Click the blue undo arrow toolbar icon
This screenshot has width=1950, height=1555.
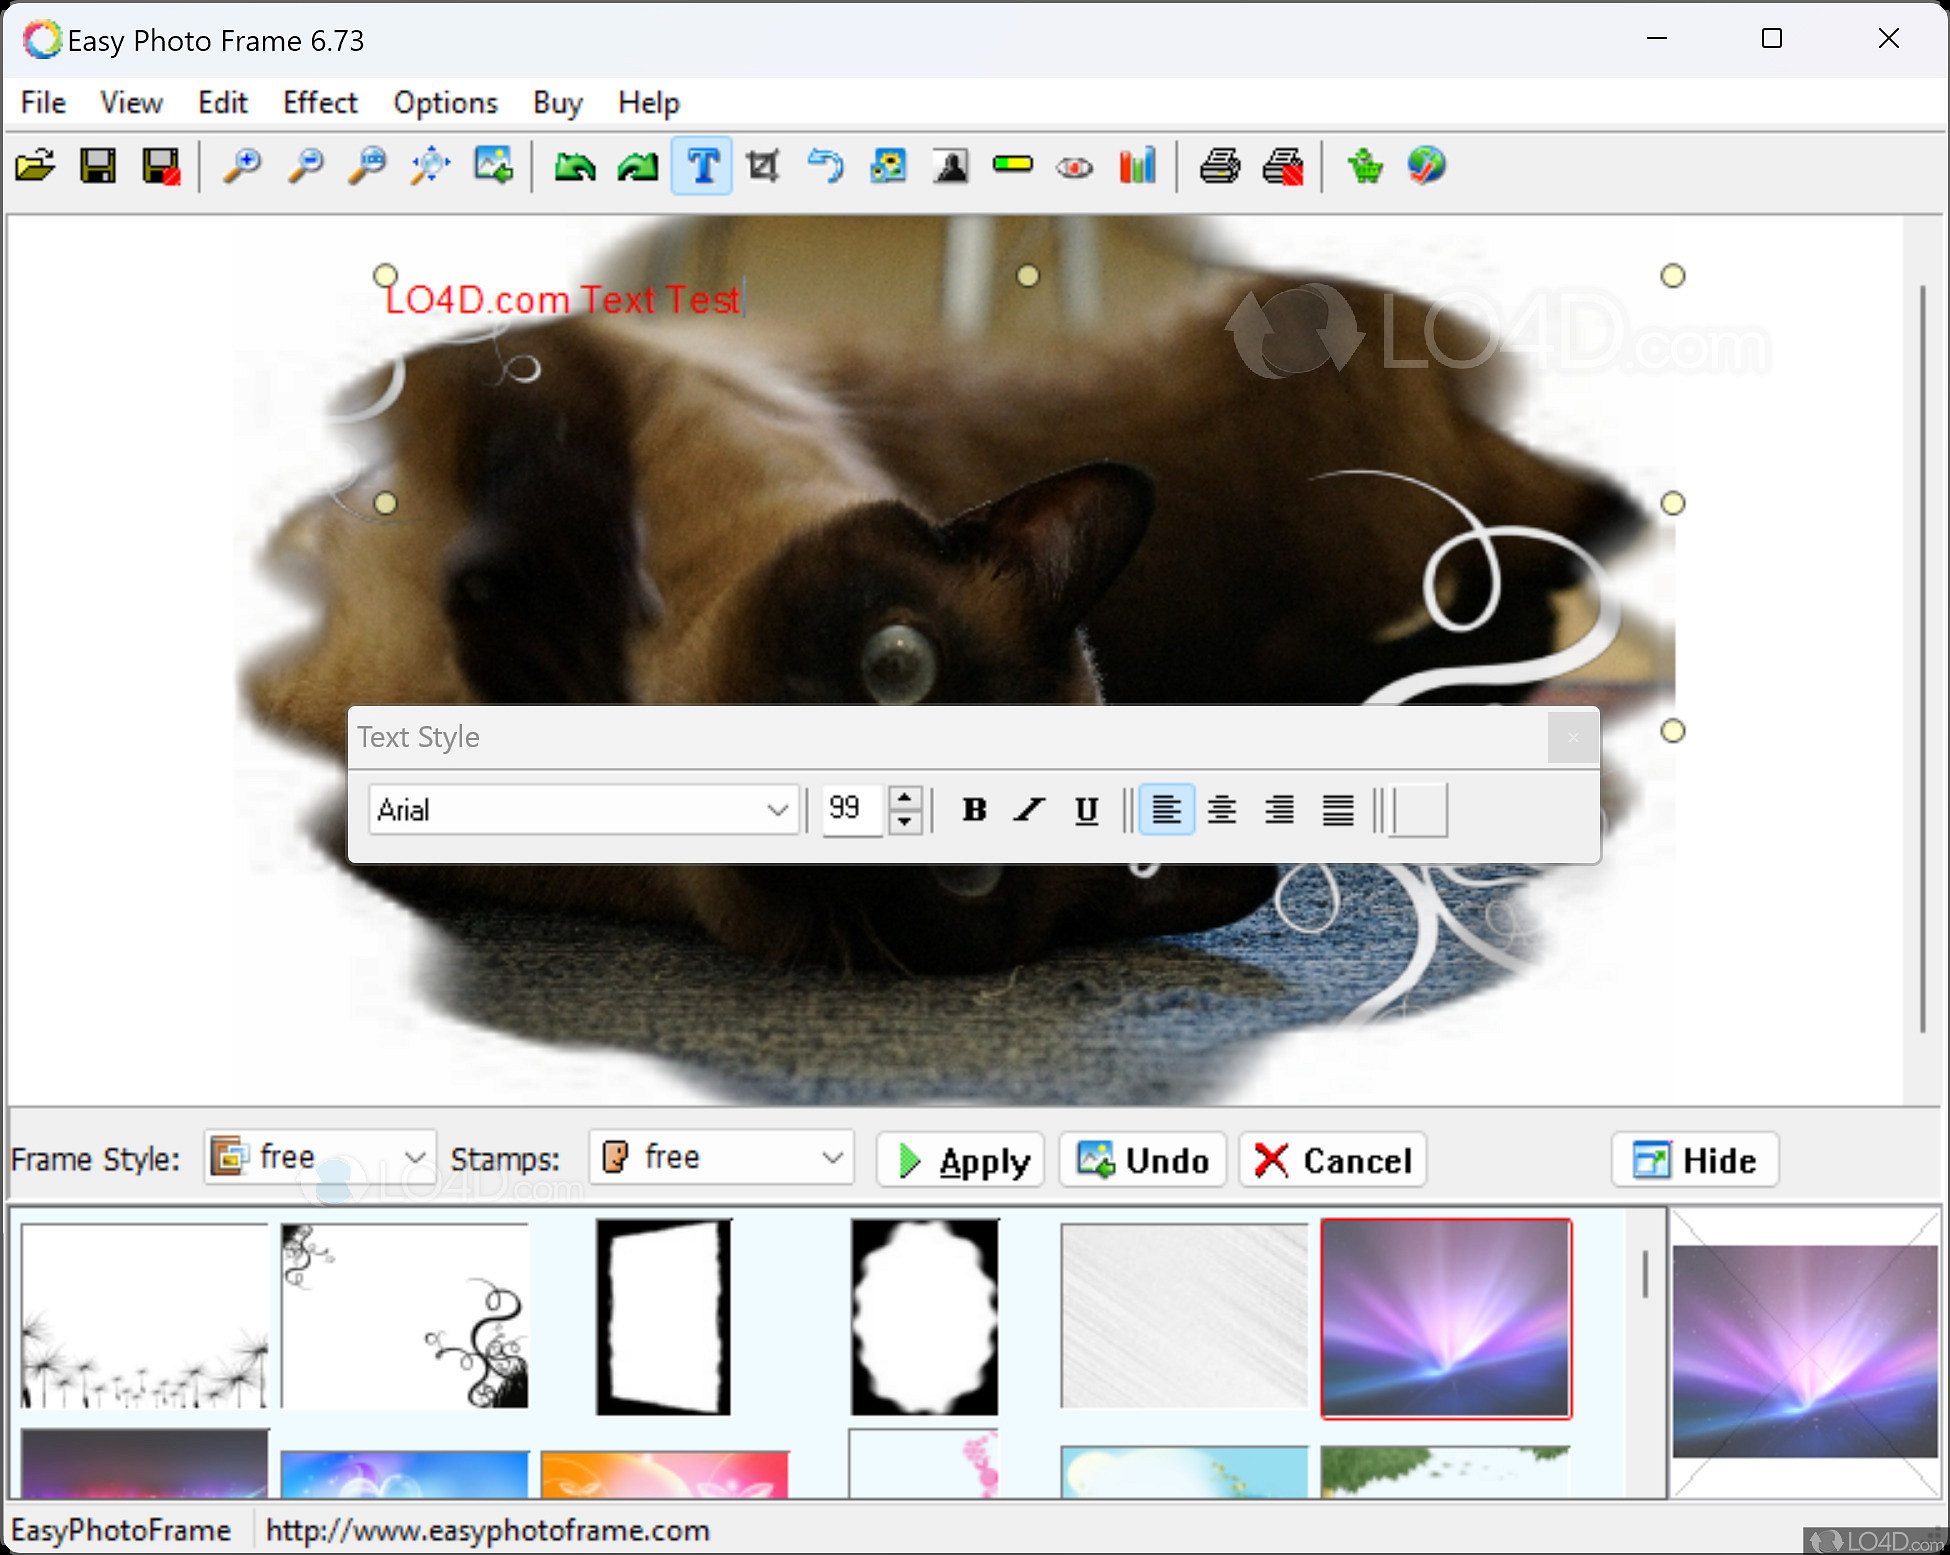(x=826, y=166)
